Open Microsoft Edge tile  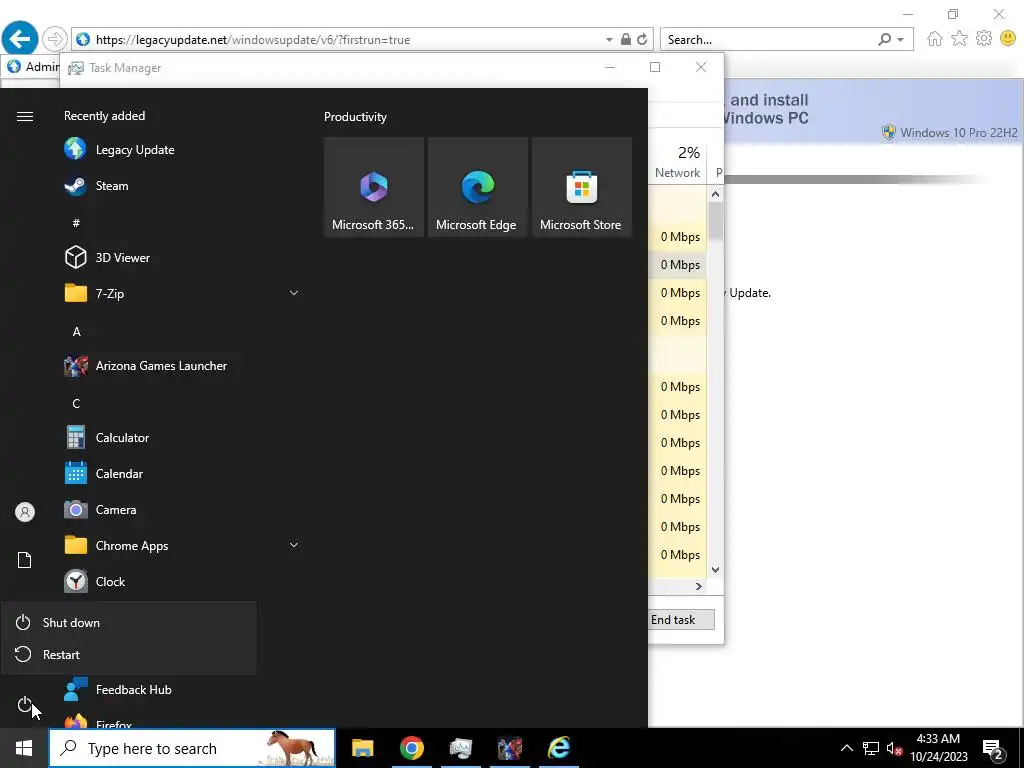point(477,187)
